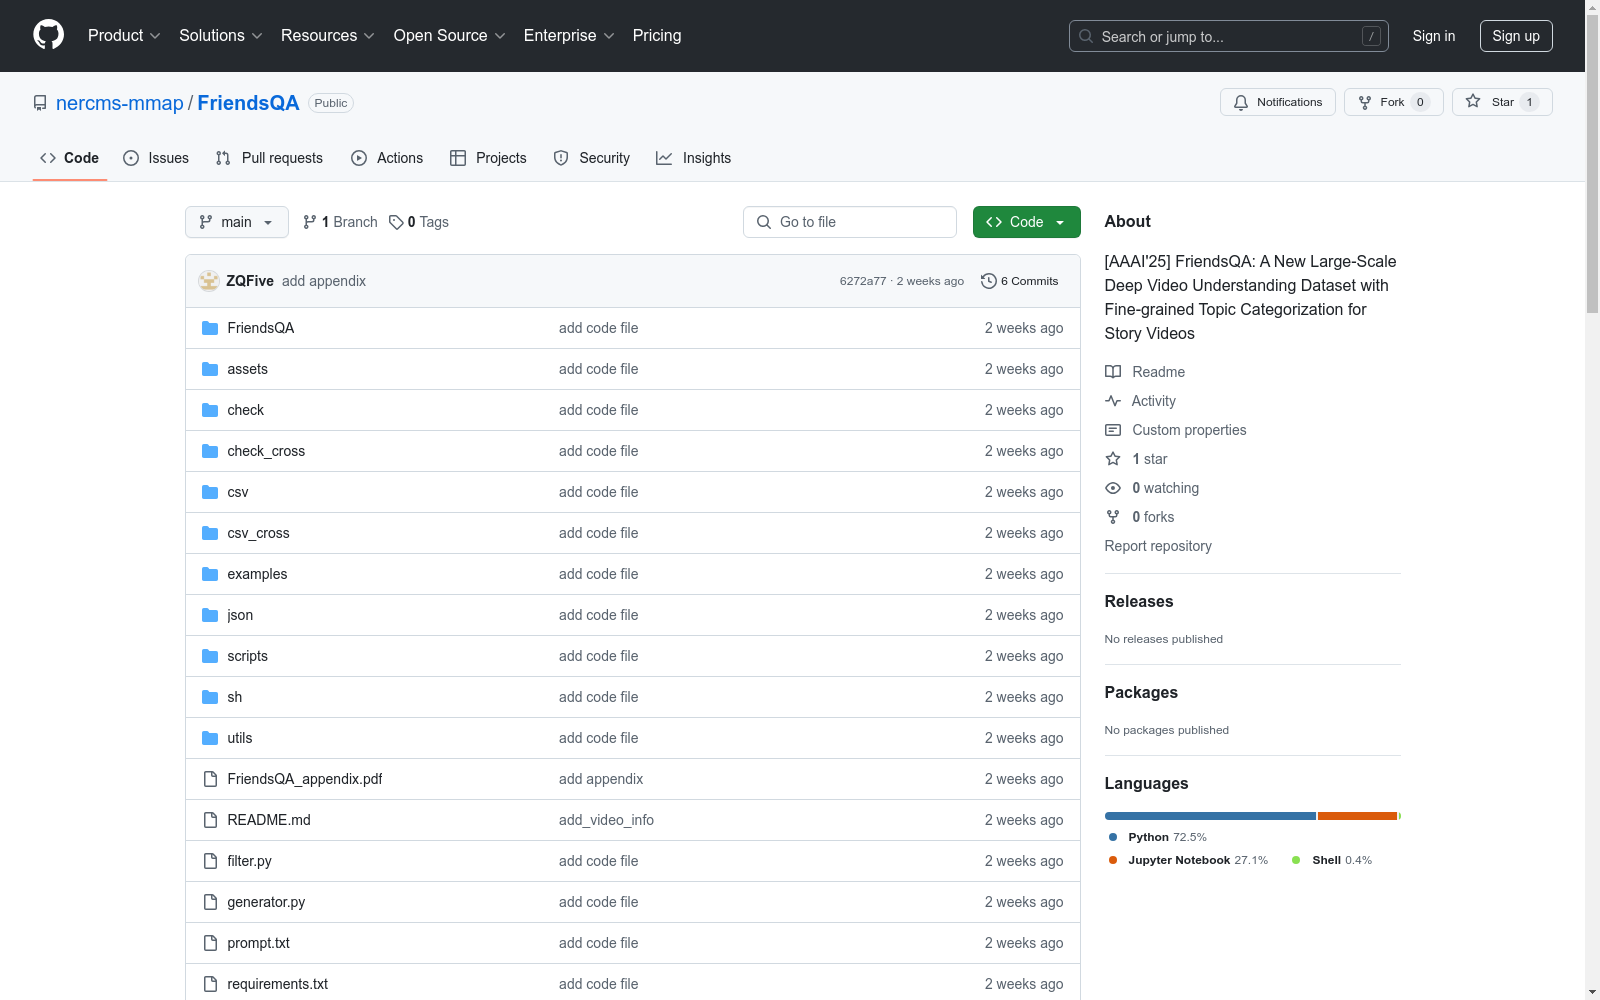Open the branches list icon link

click(x=340, y=222)
